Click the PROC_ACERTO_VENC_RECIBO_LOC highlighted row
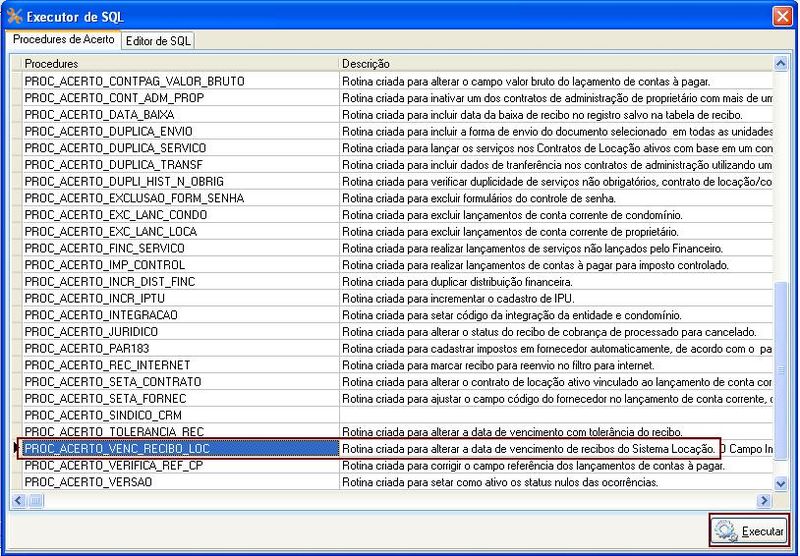800x556 pixels. coord(180,449)
